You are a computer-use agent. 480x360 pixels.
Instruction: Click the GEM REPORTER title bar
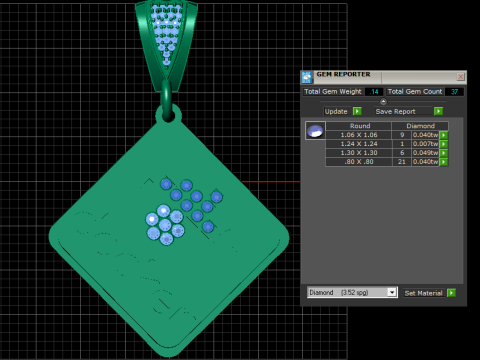(383, 77)
